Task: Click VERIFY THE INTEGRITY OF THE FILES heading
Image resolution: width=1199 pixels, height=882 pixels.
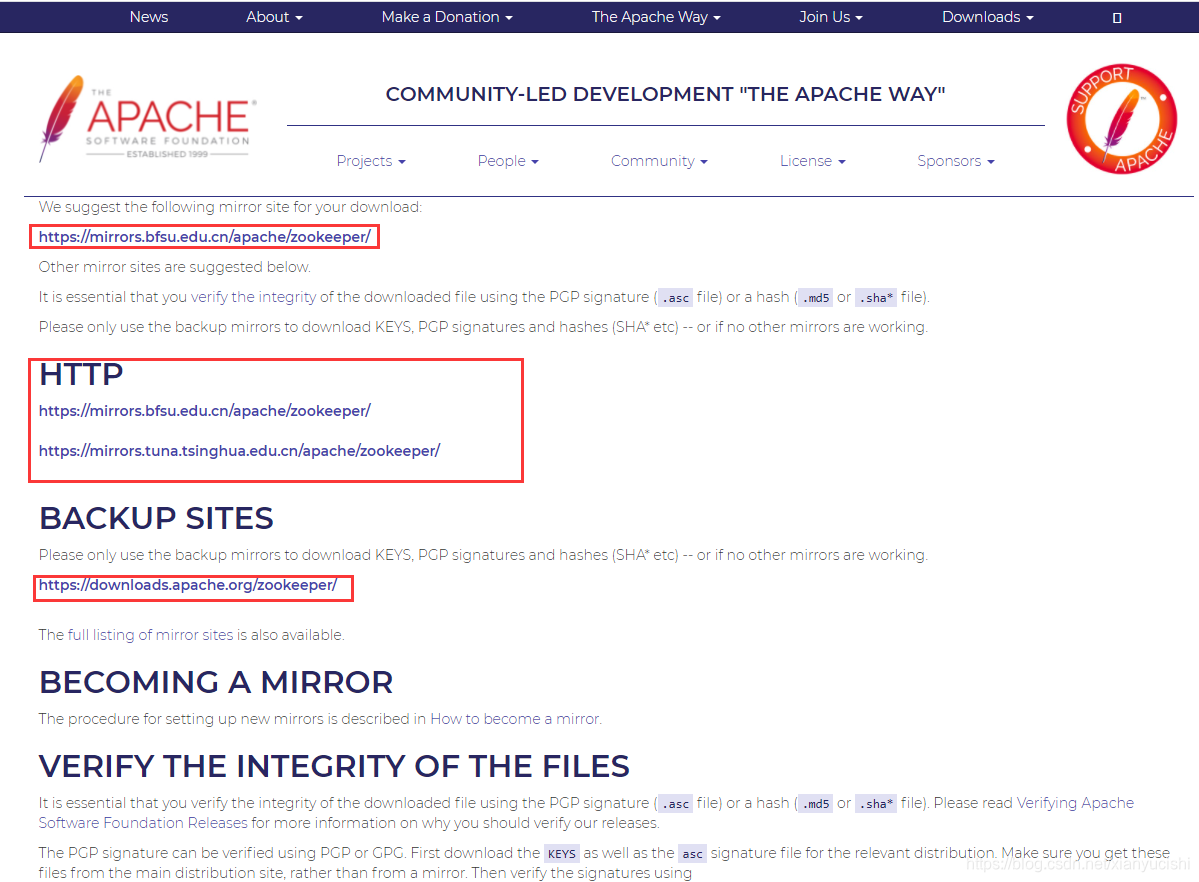Action: tap(334, 766)
